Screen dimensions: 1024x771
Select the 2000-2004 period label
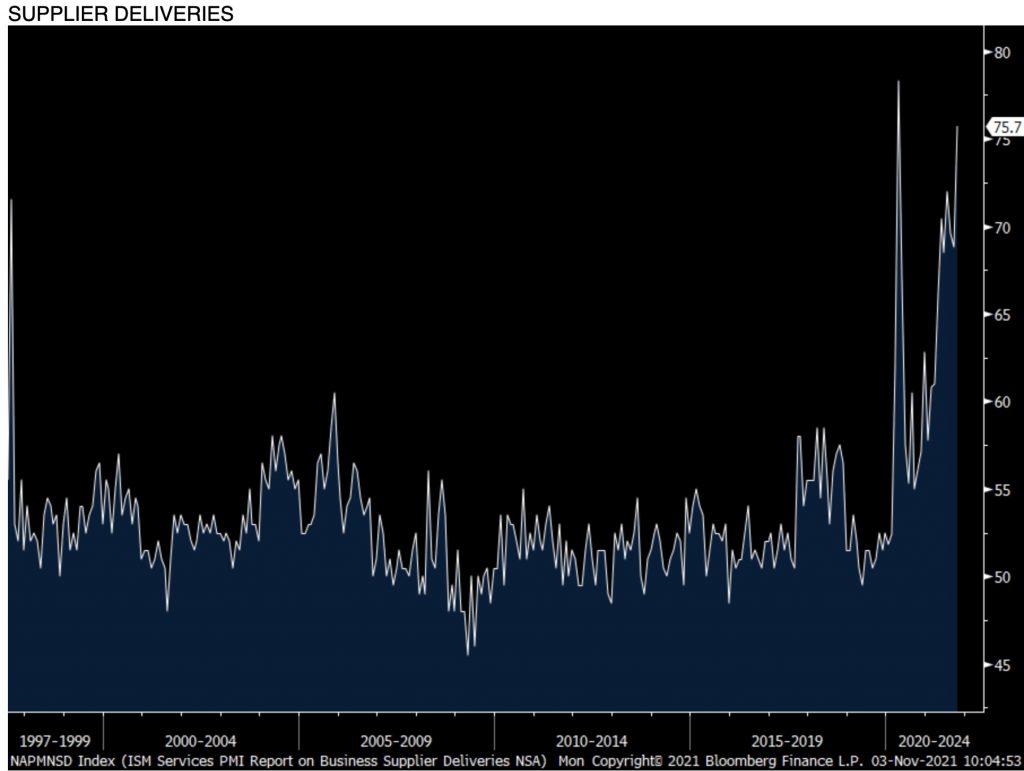coord(201,741)
